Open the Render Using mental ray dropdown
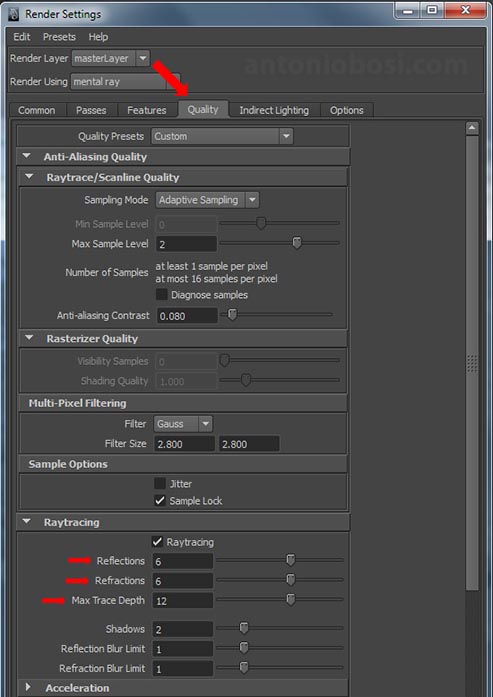The height and width of the screenshot is (697, 493). (x=125, y=82)
